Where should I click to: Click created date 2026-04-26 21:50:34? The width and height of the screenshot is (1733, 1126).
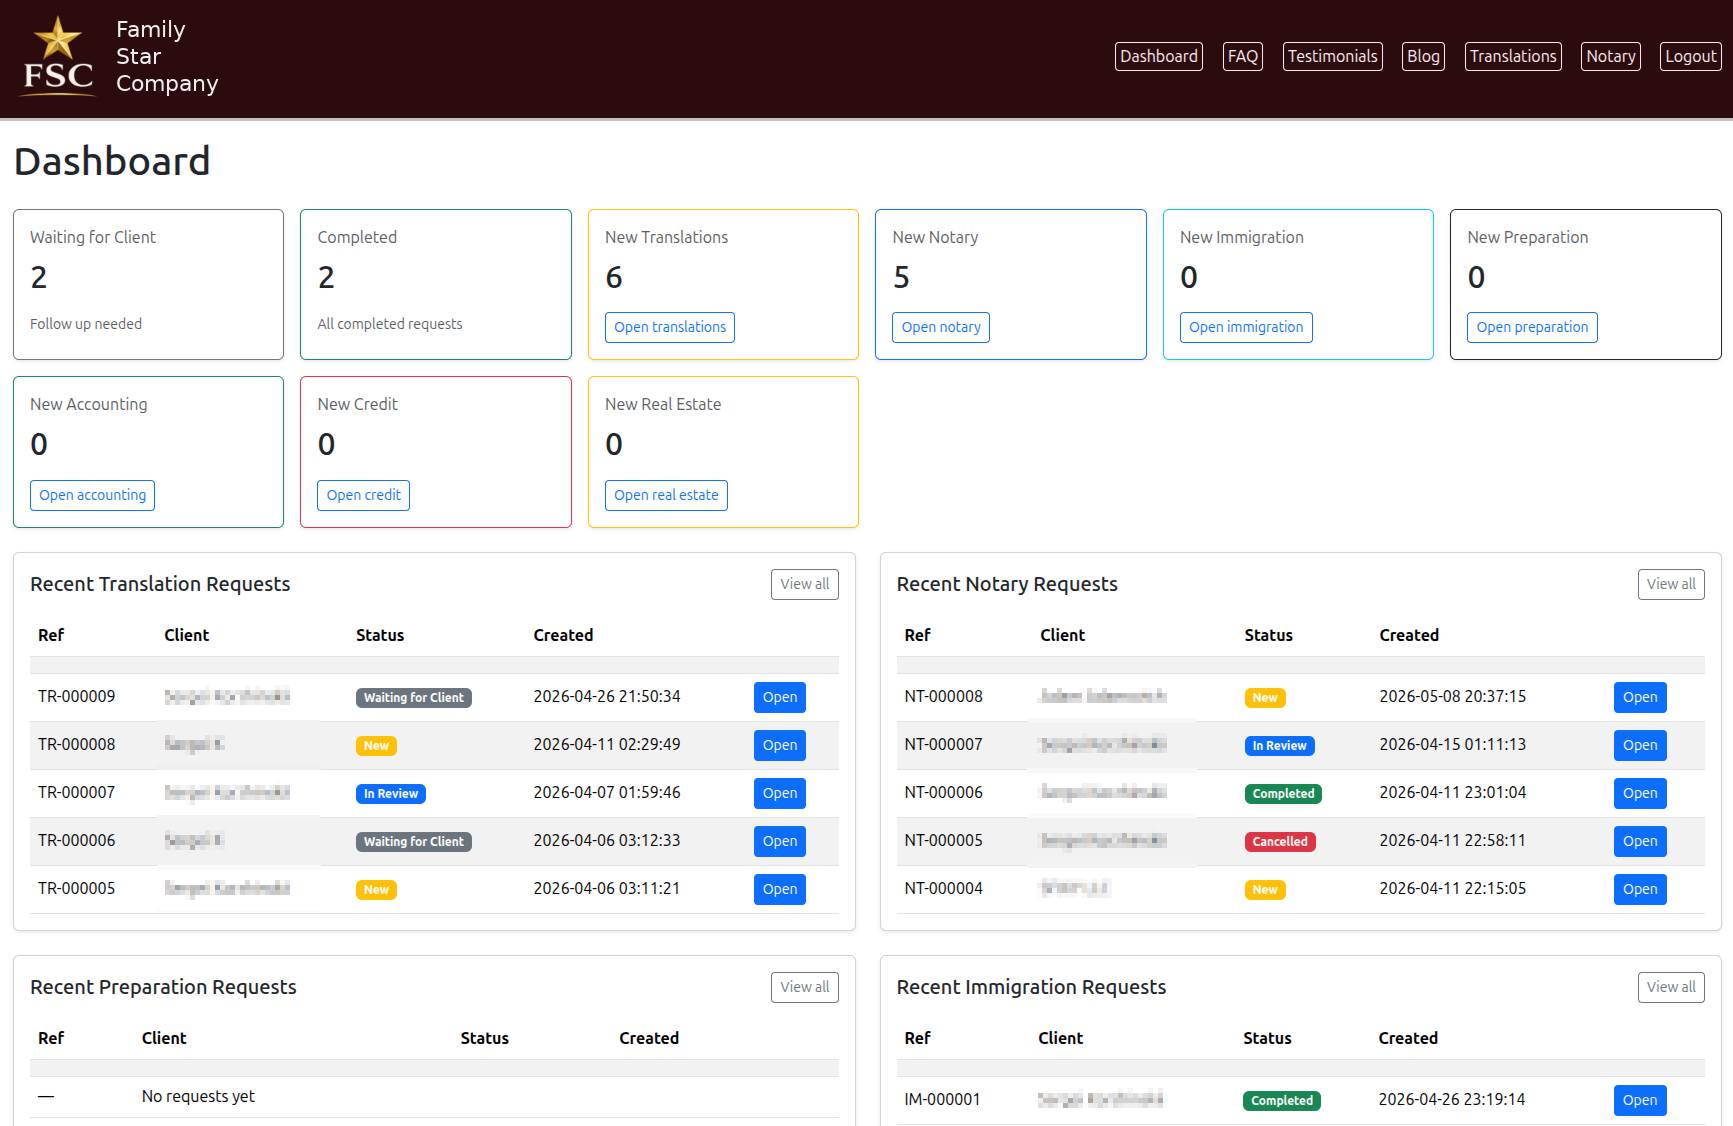coord(607,696)
